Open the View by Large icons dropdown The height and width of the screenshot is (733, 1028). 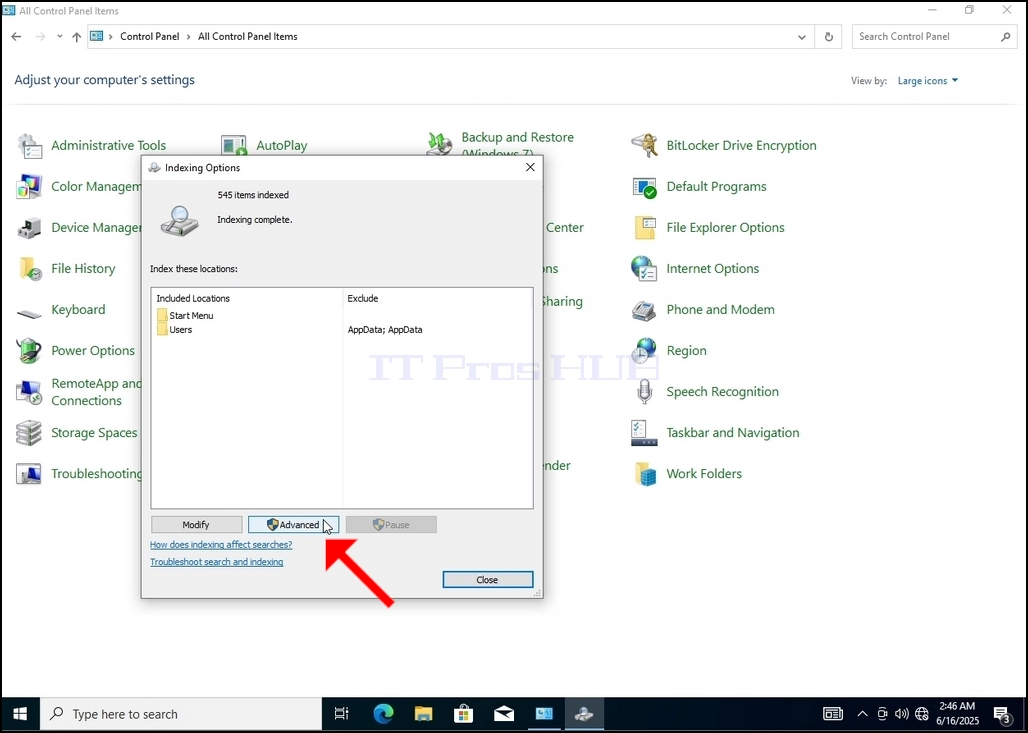[928, 81]
